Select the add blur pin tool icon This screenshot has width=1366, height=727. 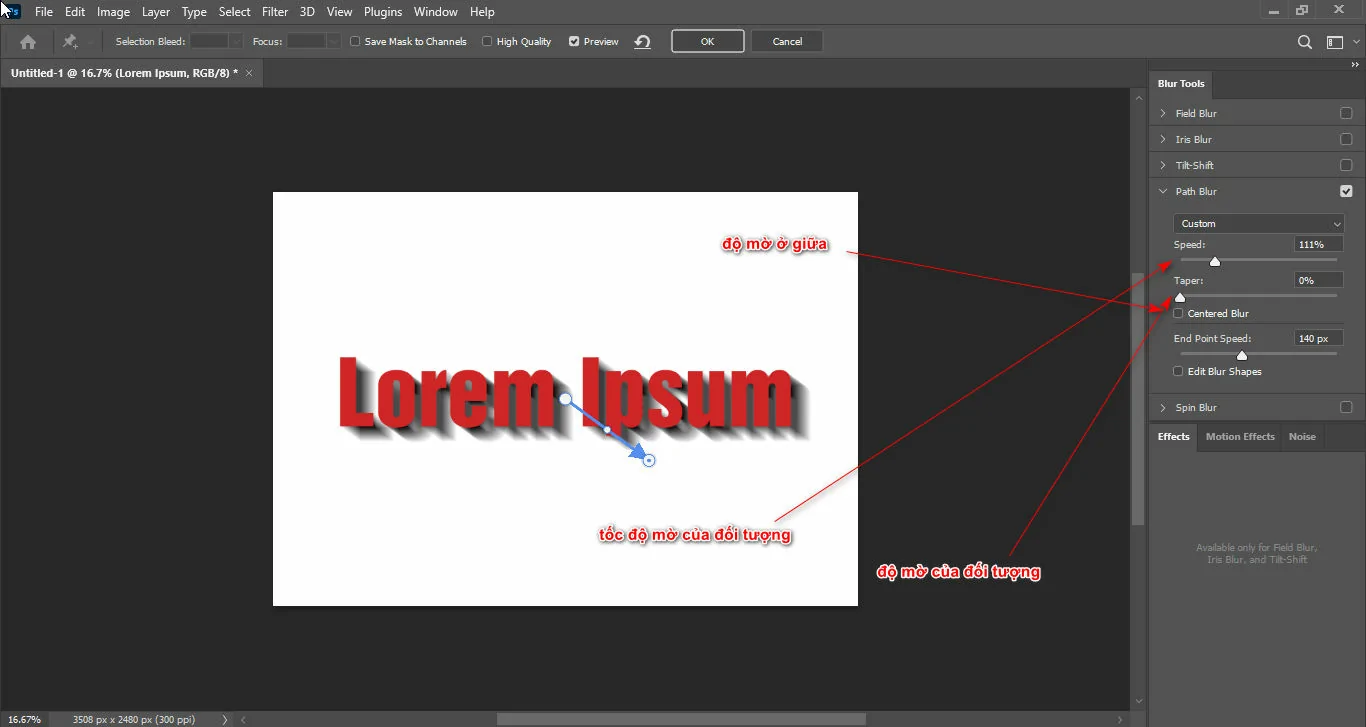coord(69,41)
